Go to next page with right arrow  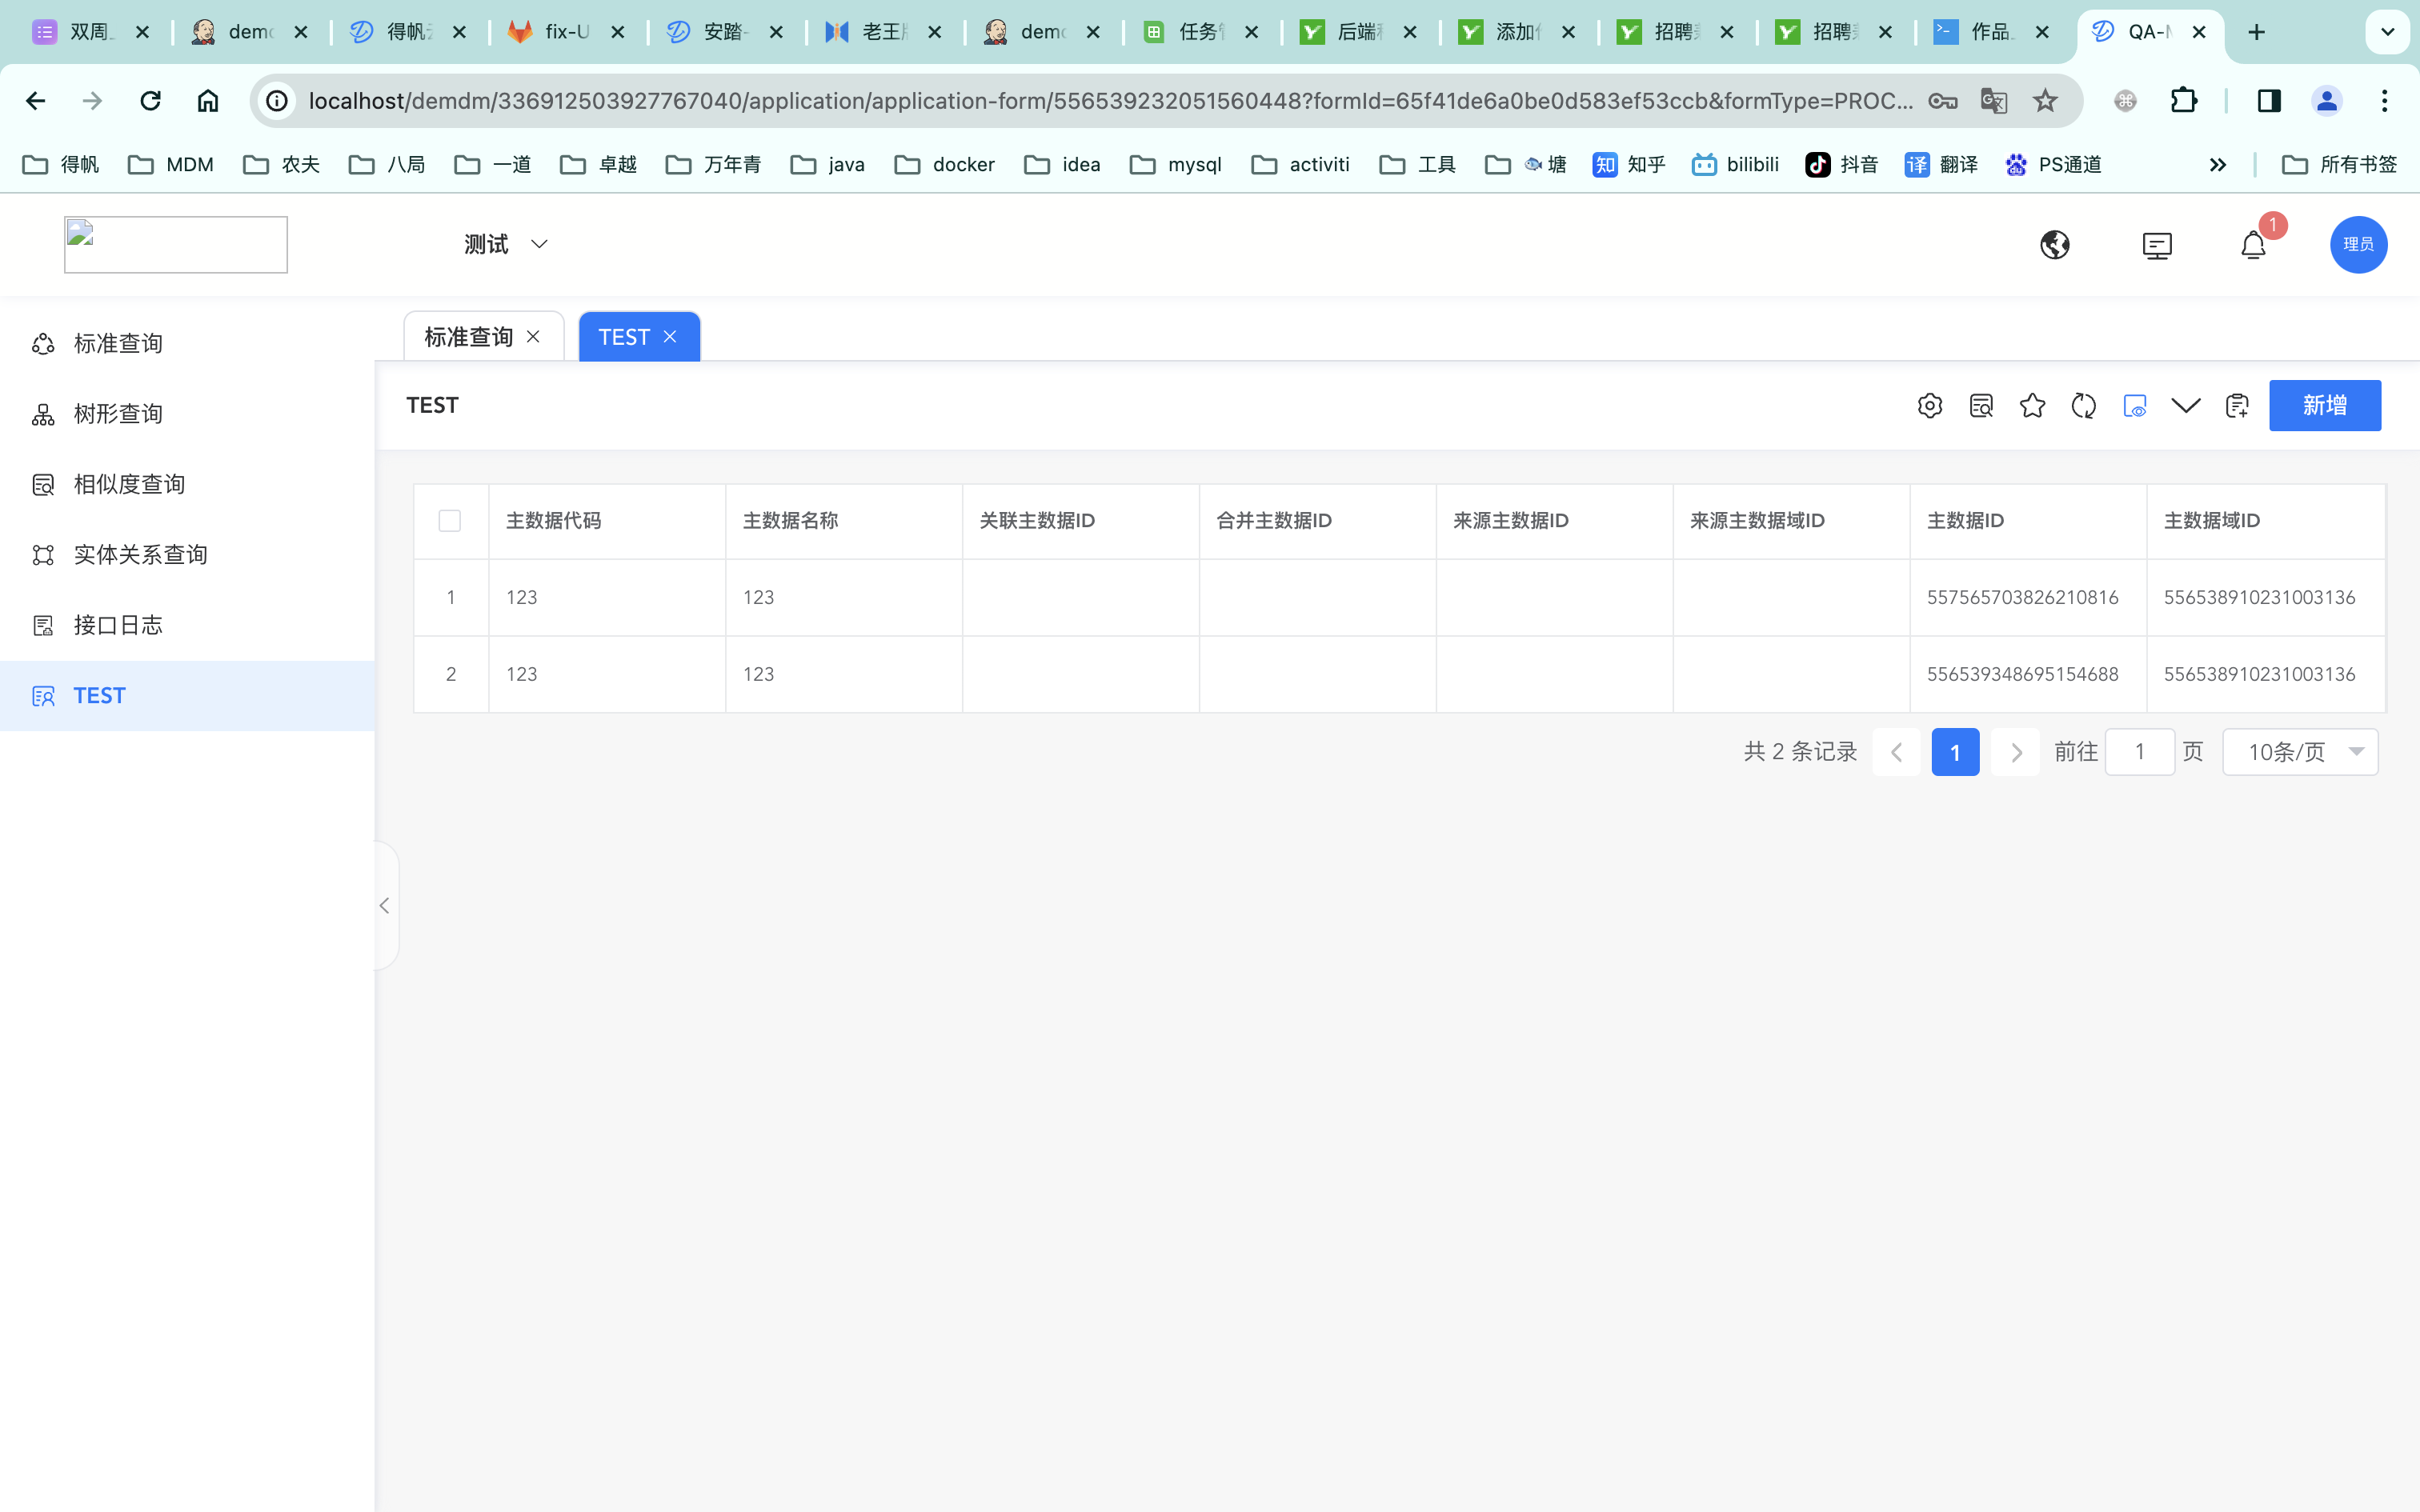click(2015, 752)
